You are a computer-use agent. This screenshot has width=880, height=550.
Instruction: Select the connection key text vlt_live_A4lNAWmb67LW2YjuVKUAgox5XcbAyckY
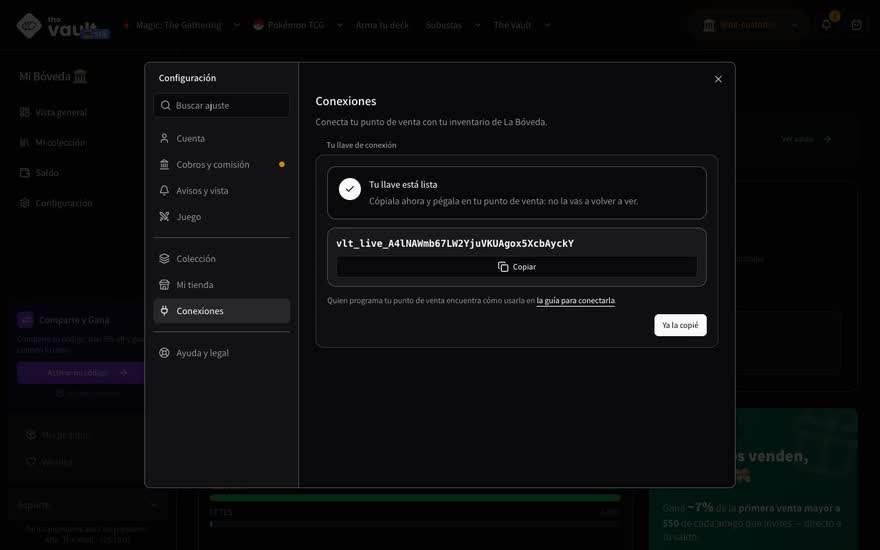pos(455,244)
